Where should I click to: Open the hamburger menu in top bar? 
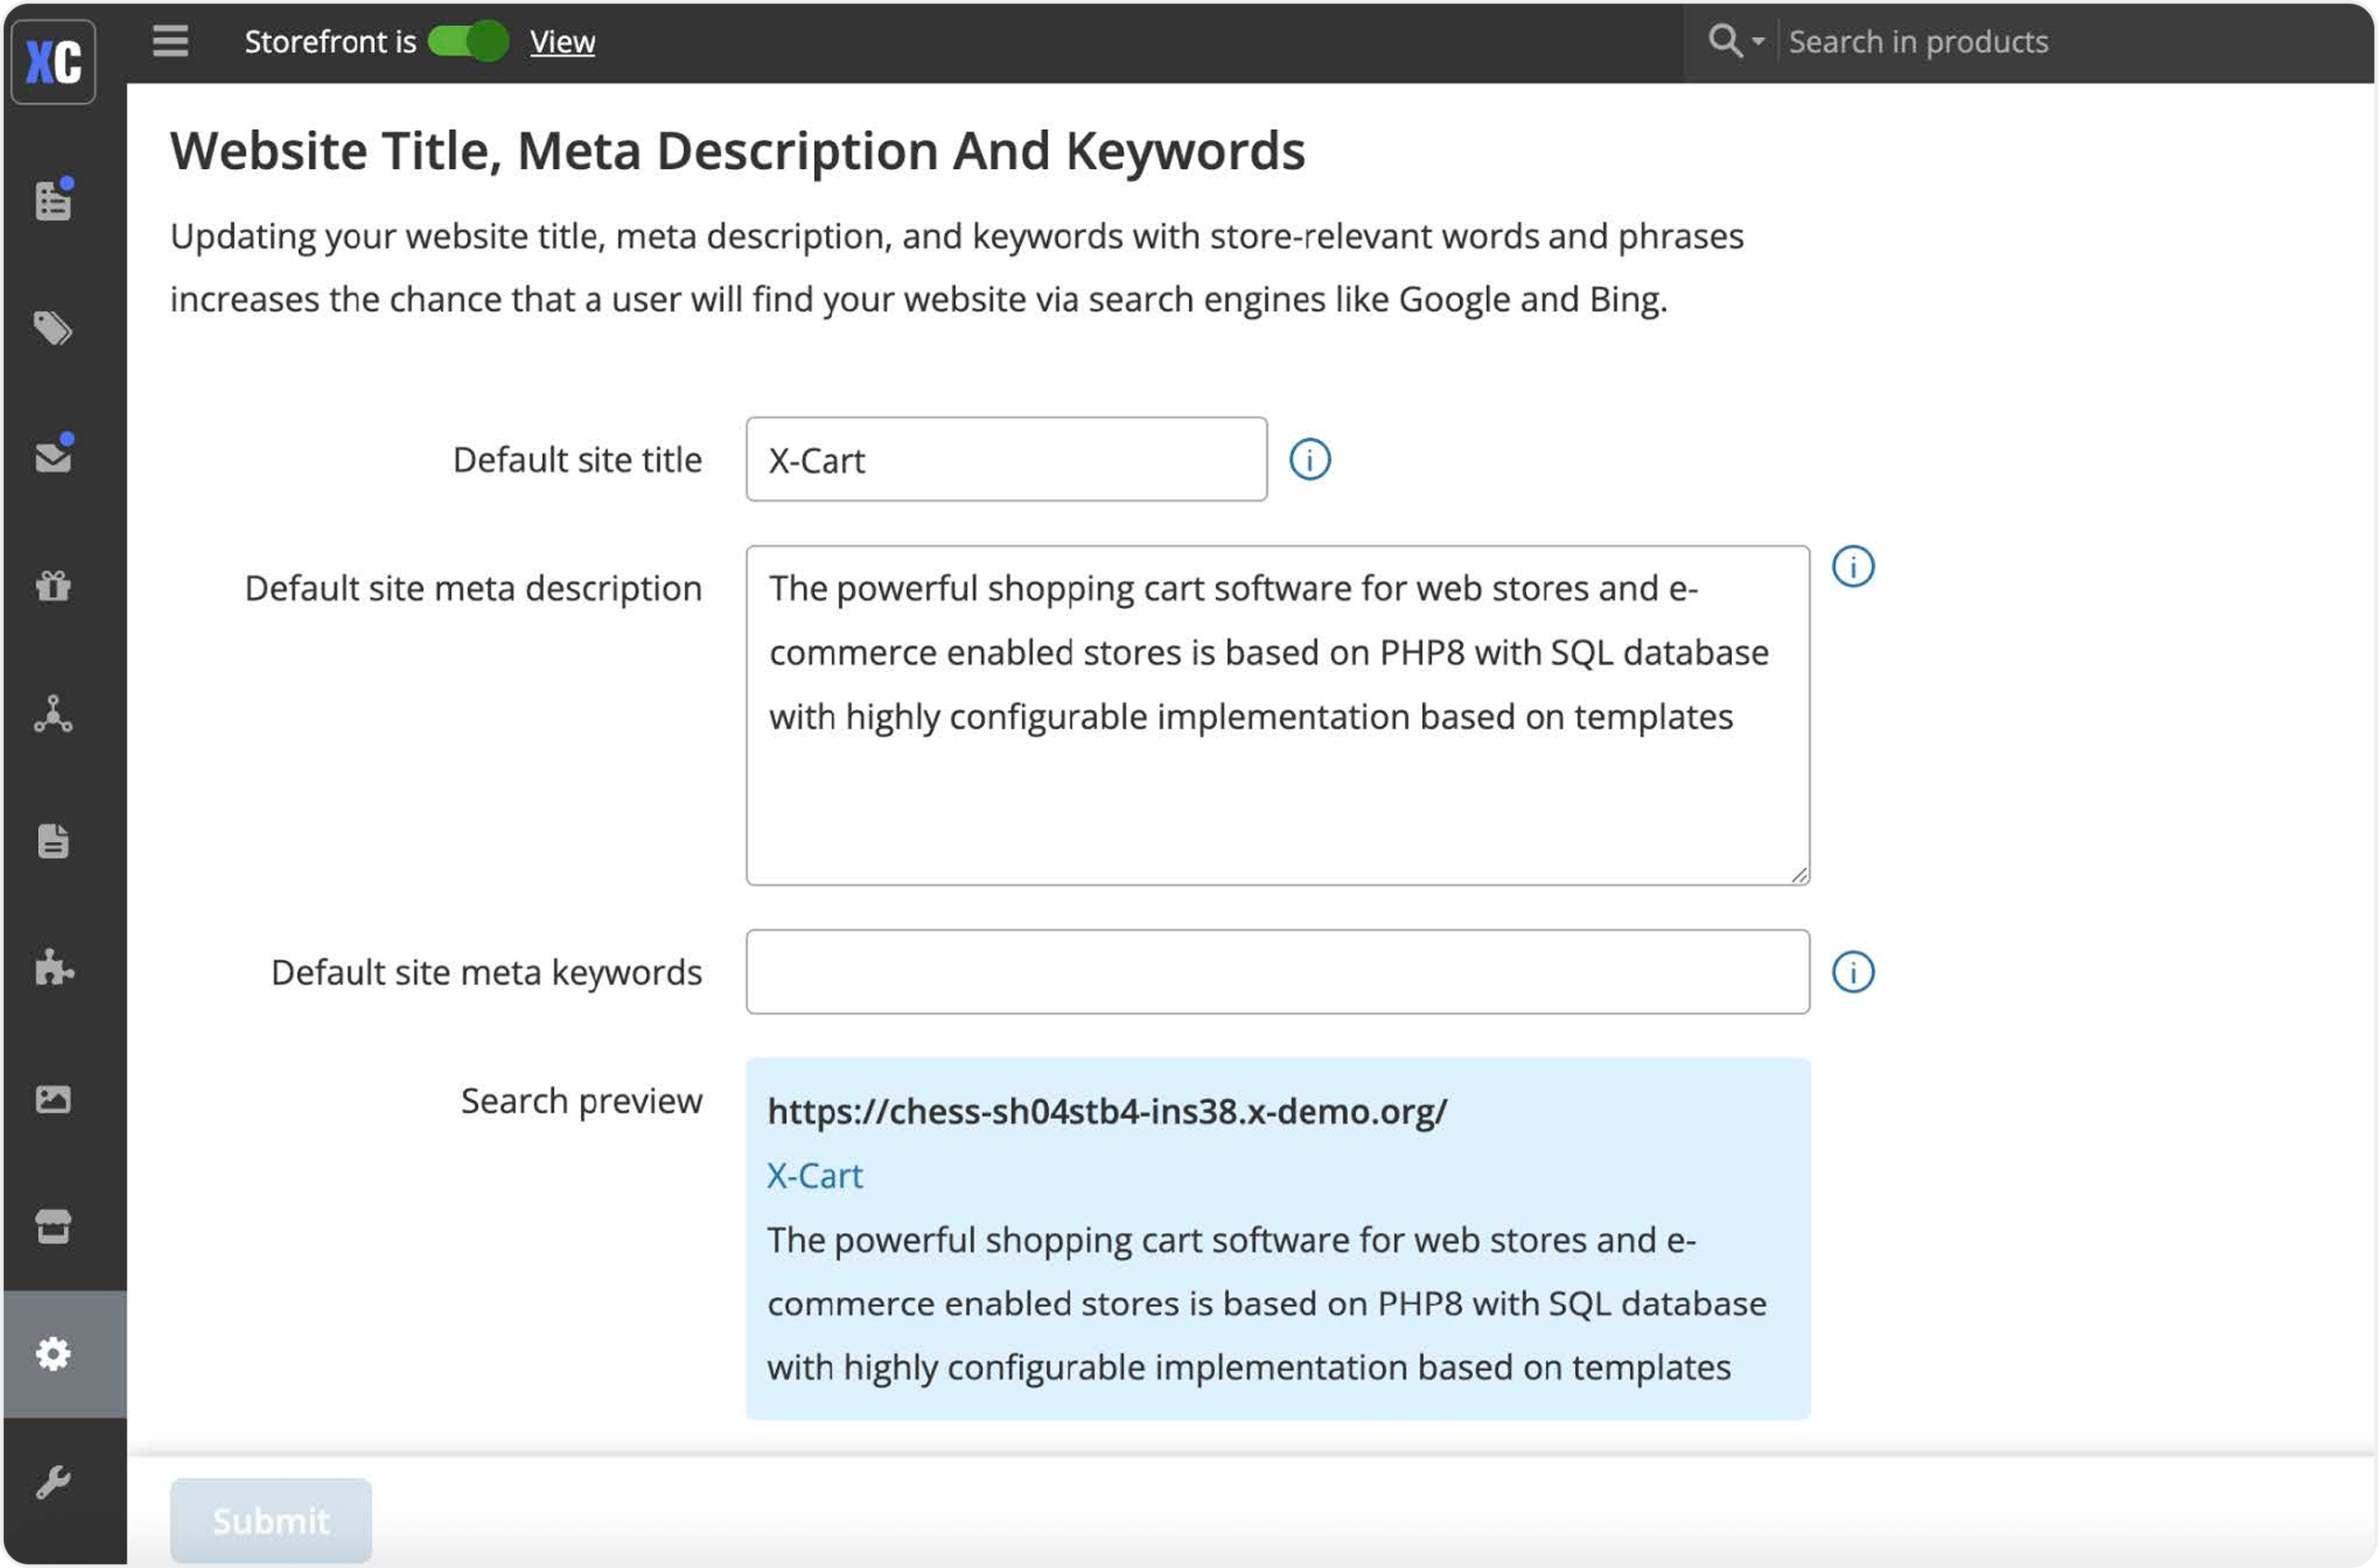pos(170,41)
